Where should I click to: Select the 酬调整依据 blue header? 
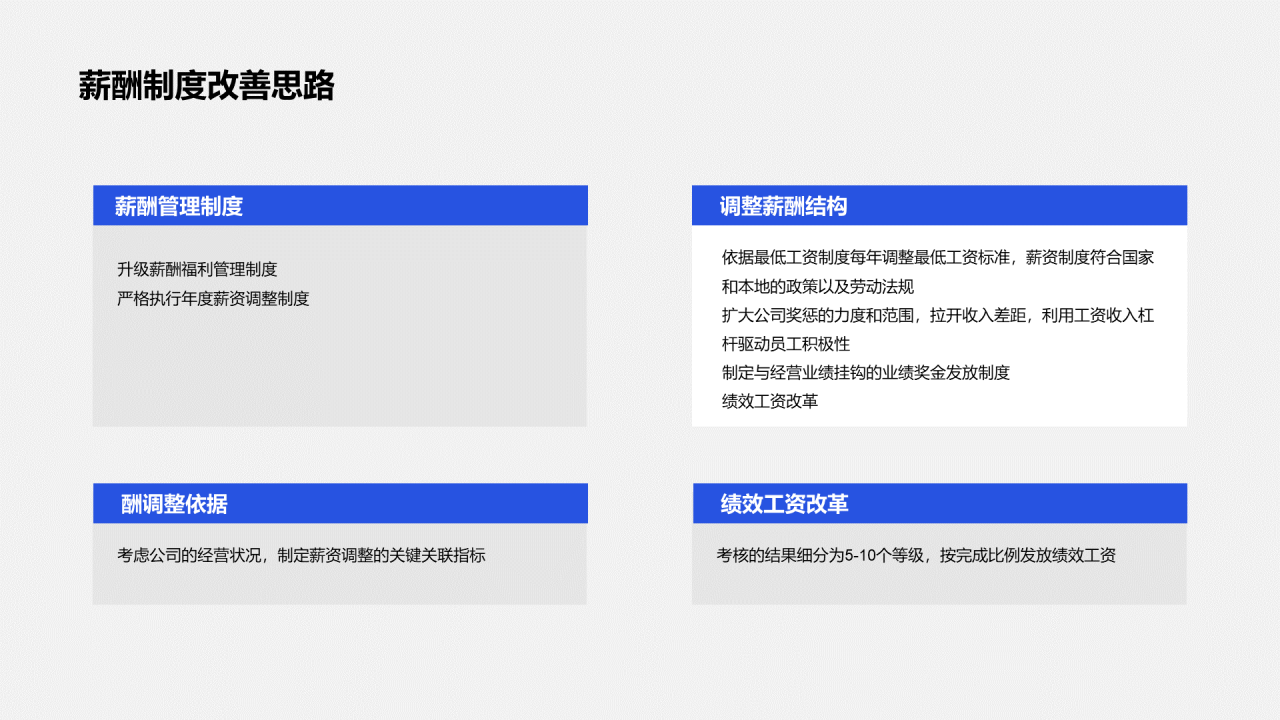point(340,504)
